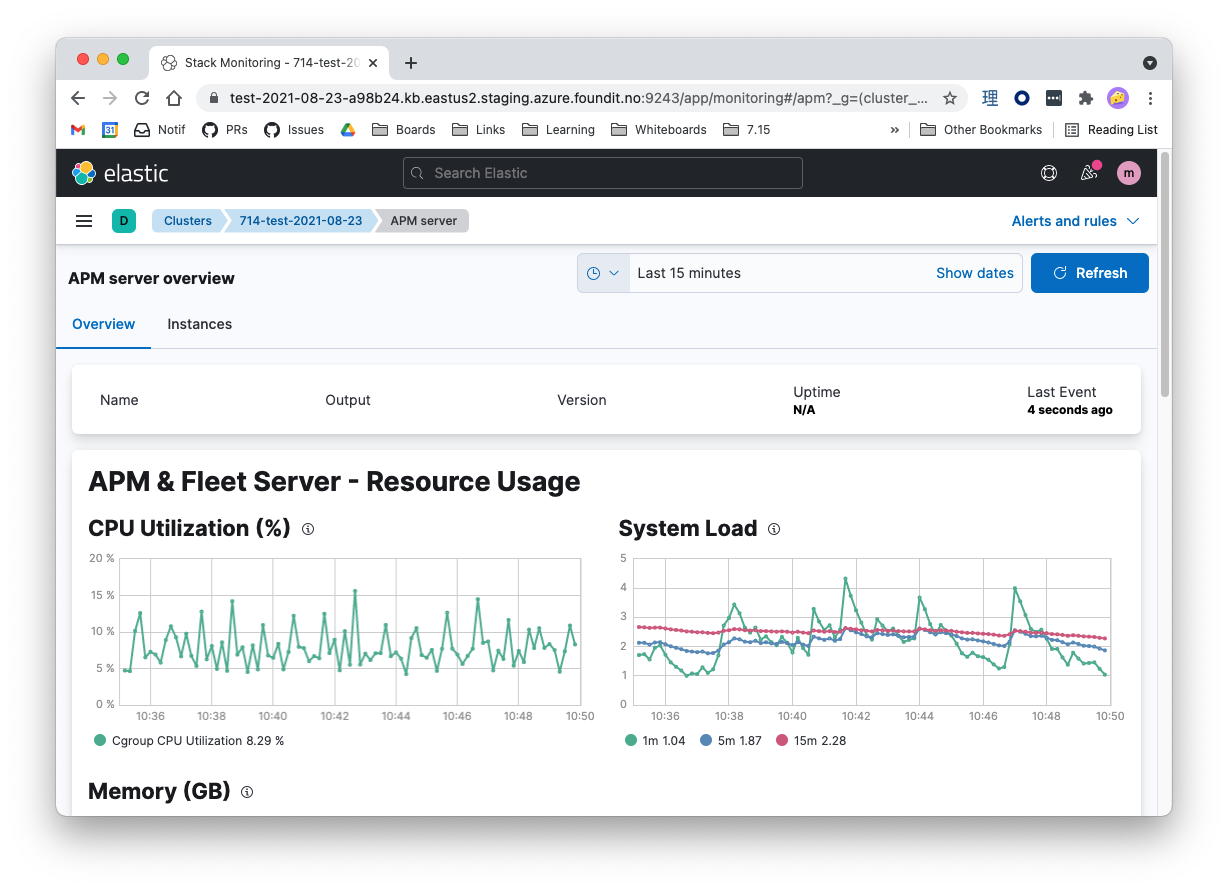Click the Elastic logo
This screenshot has width=1228, height=890.
(x=120, y=173)
